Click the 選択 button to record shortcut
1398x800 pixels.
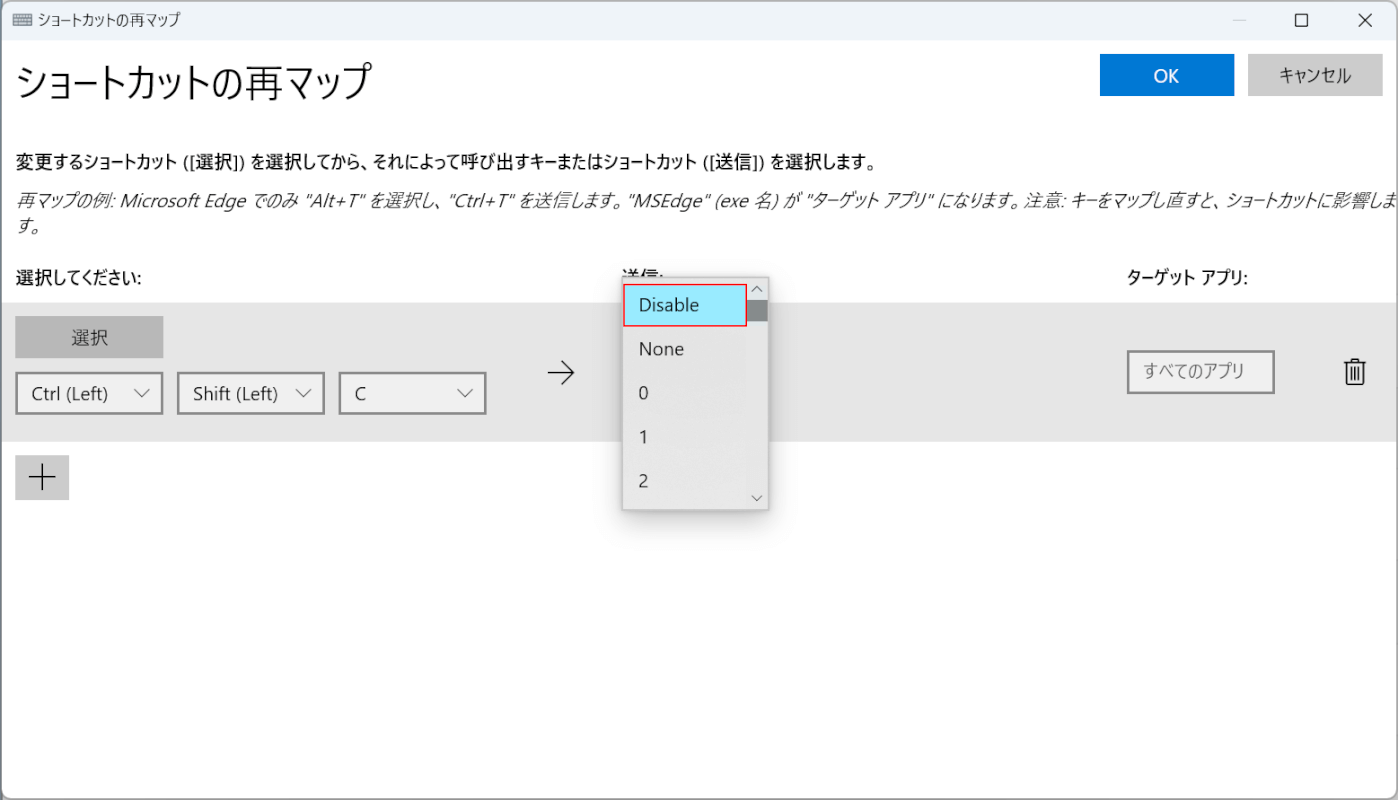(x=89, y=337)
